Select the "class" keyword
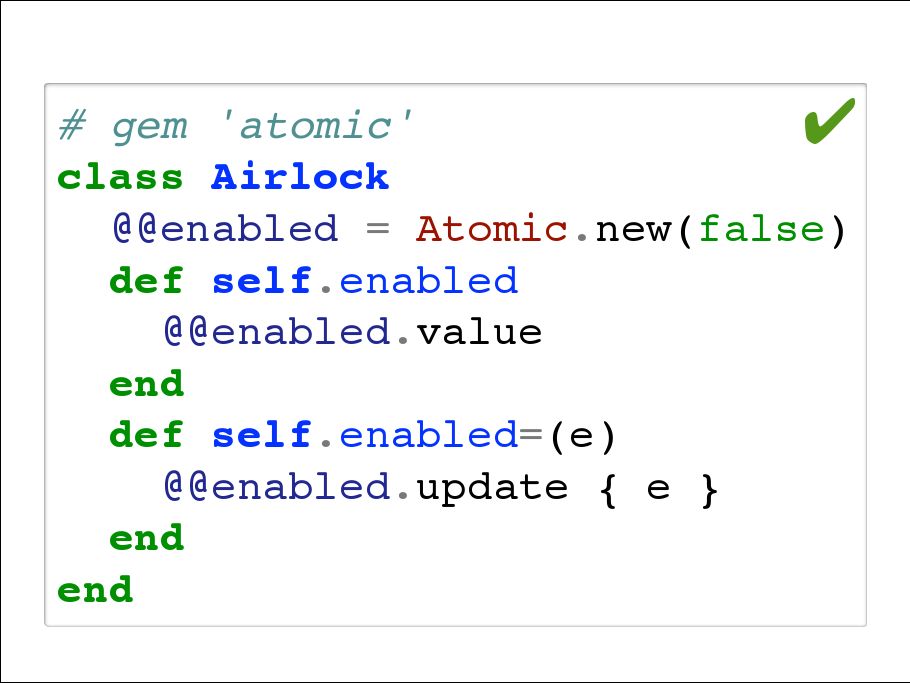Screen dimensions: 910x683 (x=120, y=178)
